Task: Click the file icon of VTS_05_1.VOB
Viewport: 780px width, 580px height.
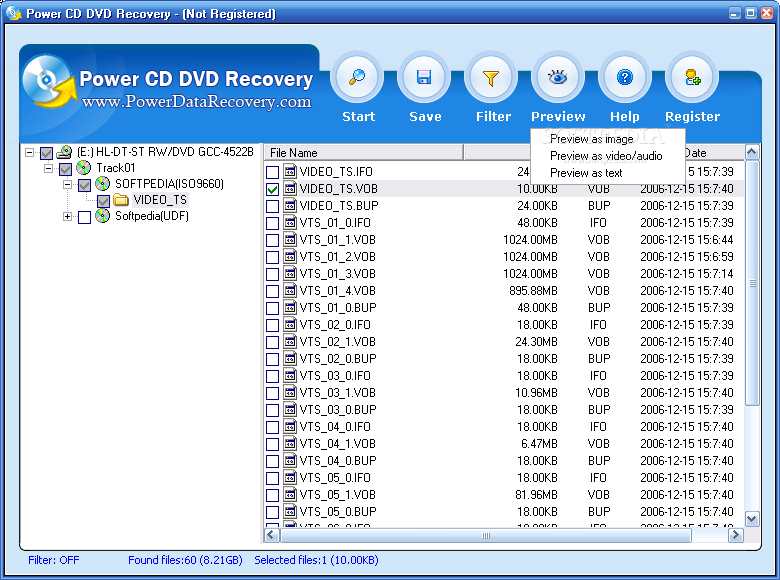Action: (290, 494)
